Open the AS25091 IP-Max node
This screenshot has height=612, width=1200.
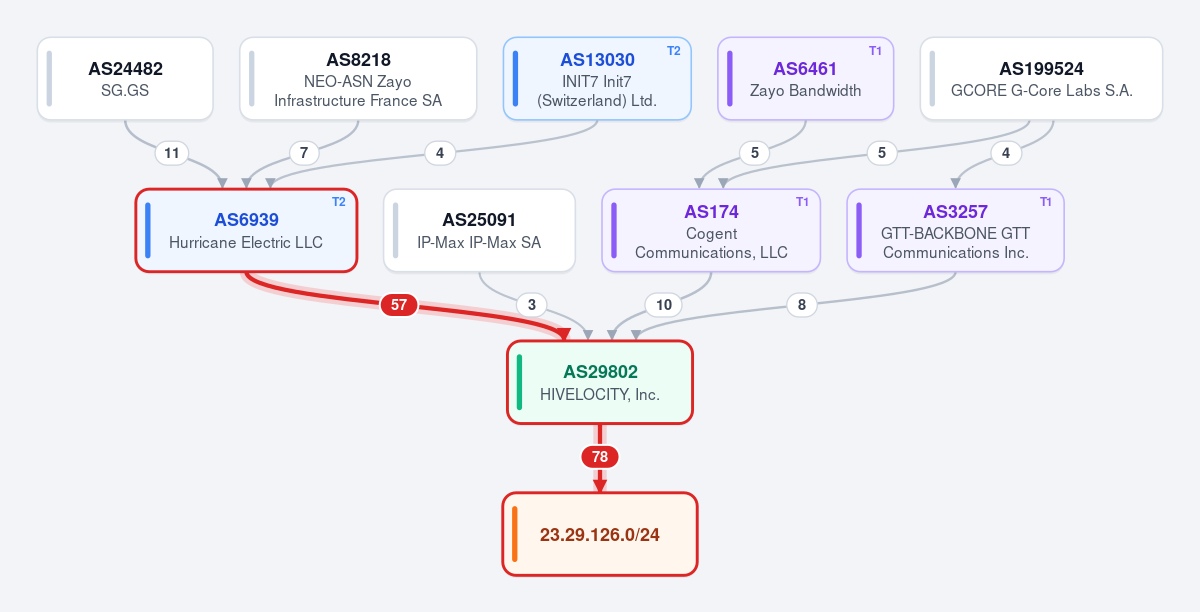479,230
